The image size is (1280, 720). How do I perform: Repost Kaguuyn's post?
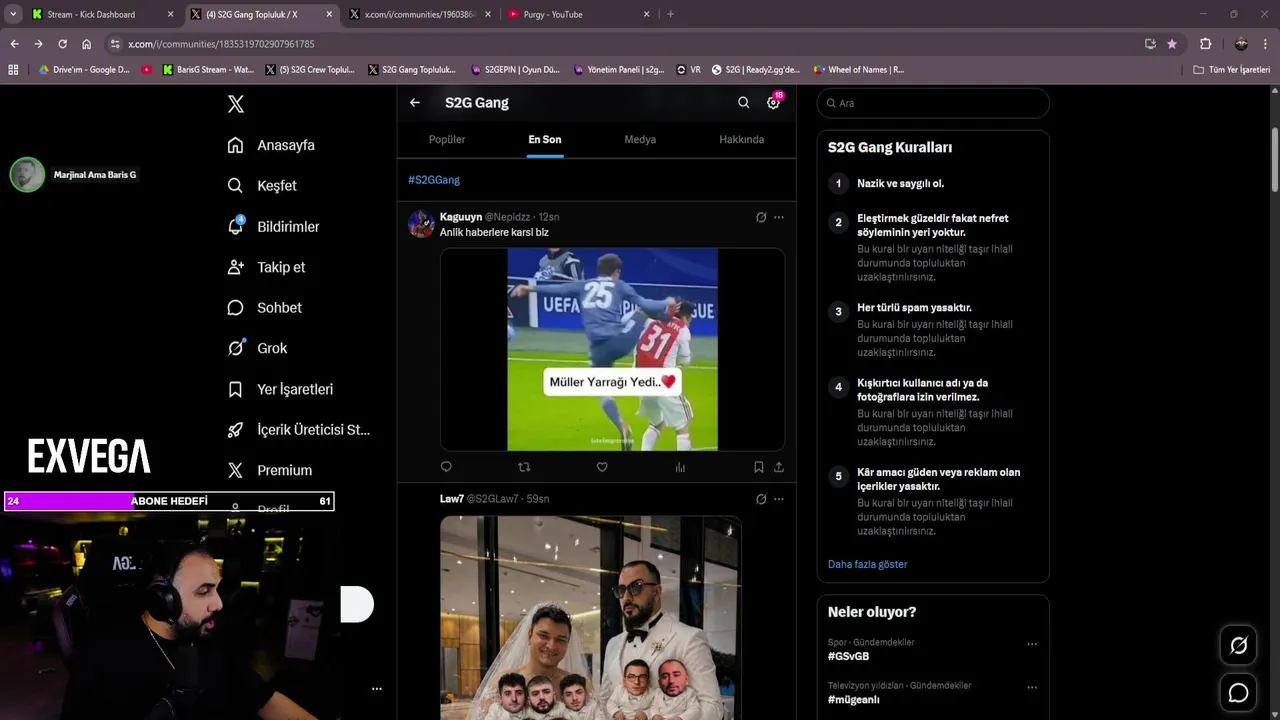[x=524, y=467]
